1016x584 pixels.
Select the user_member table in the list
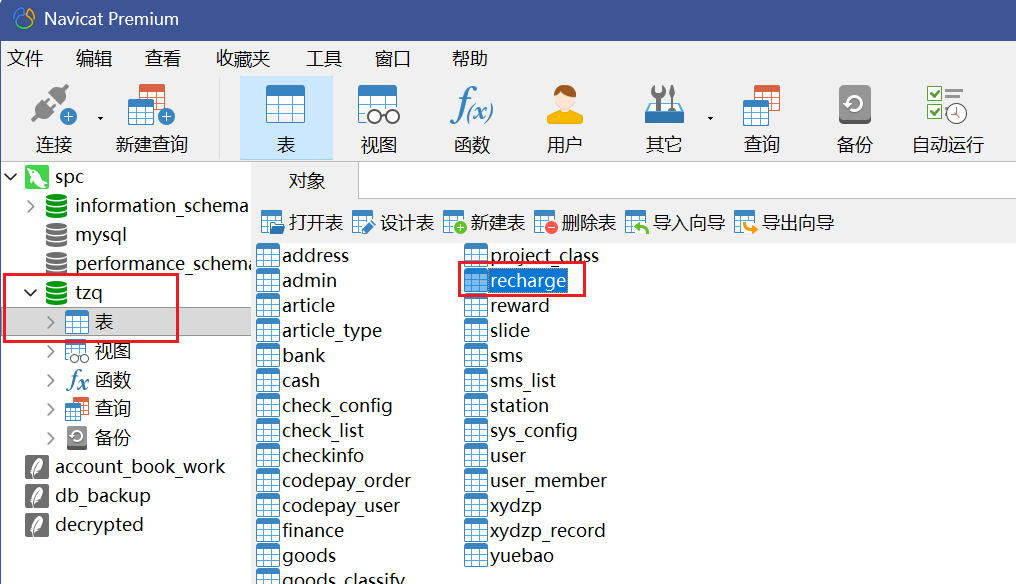pyautogui.click(x=547, y=481)
